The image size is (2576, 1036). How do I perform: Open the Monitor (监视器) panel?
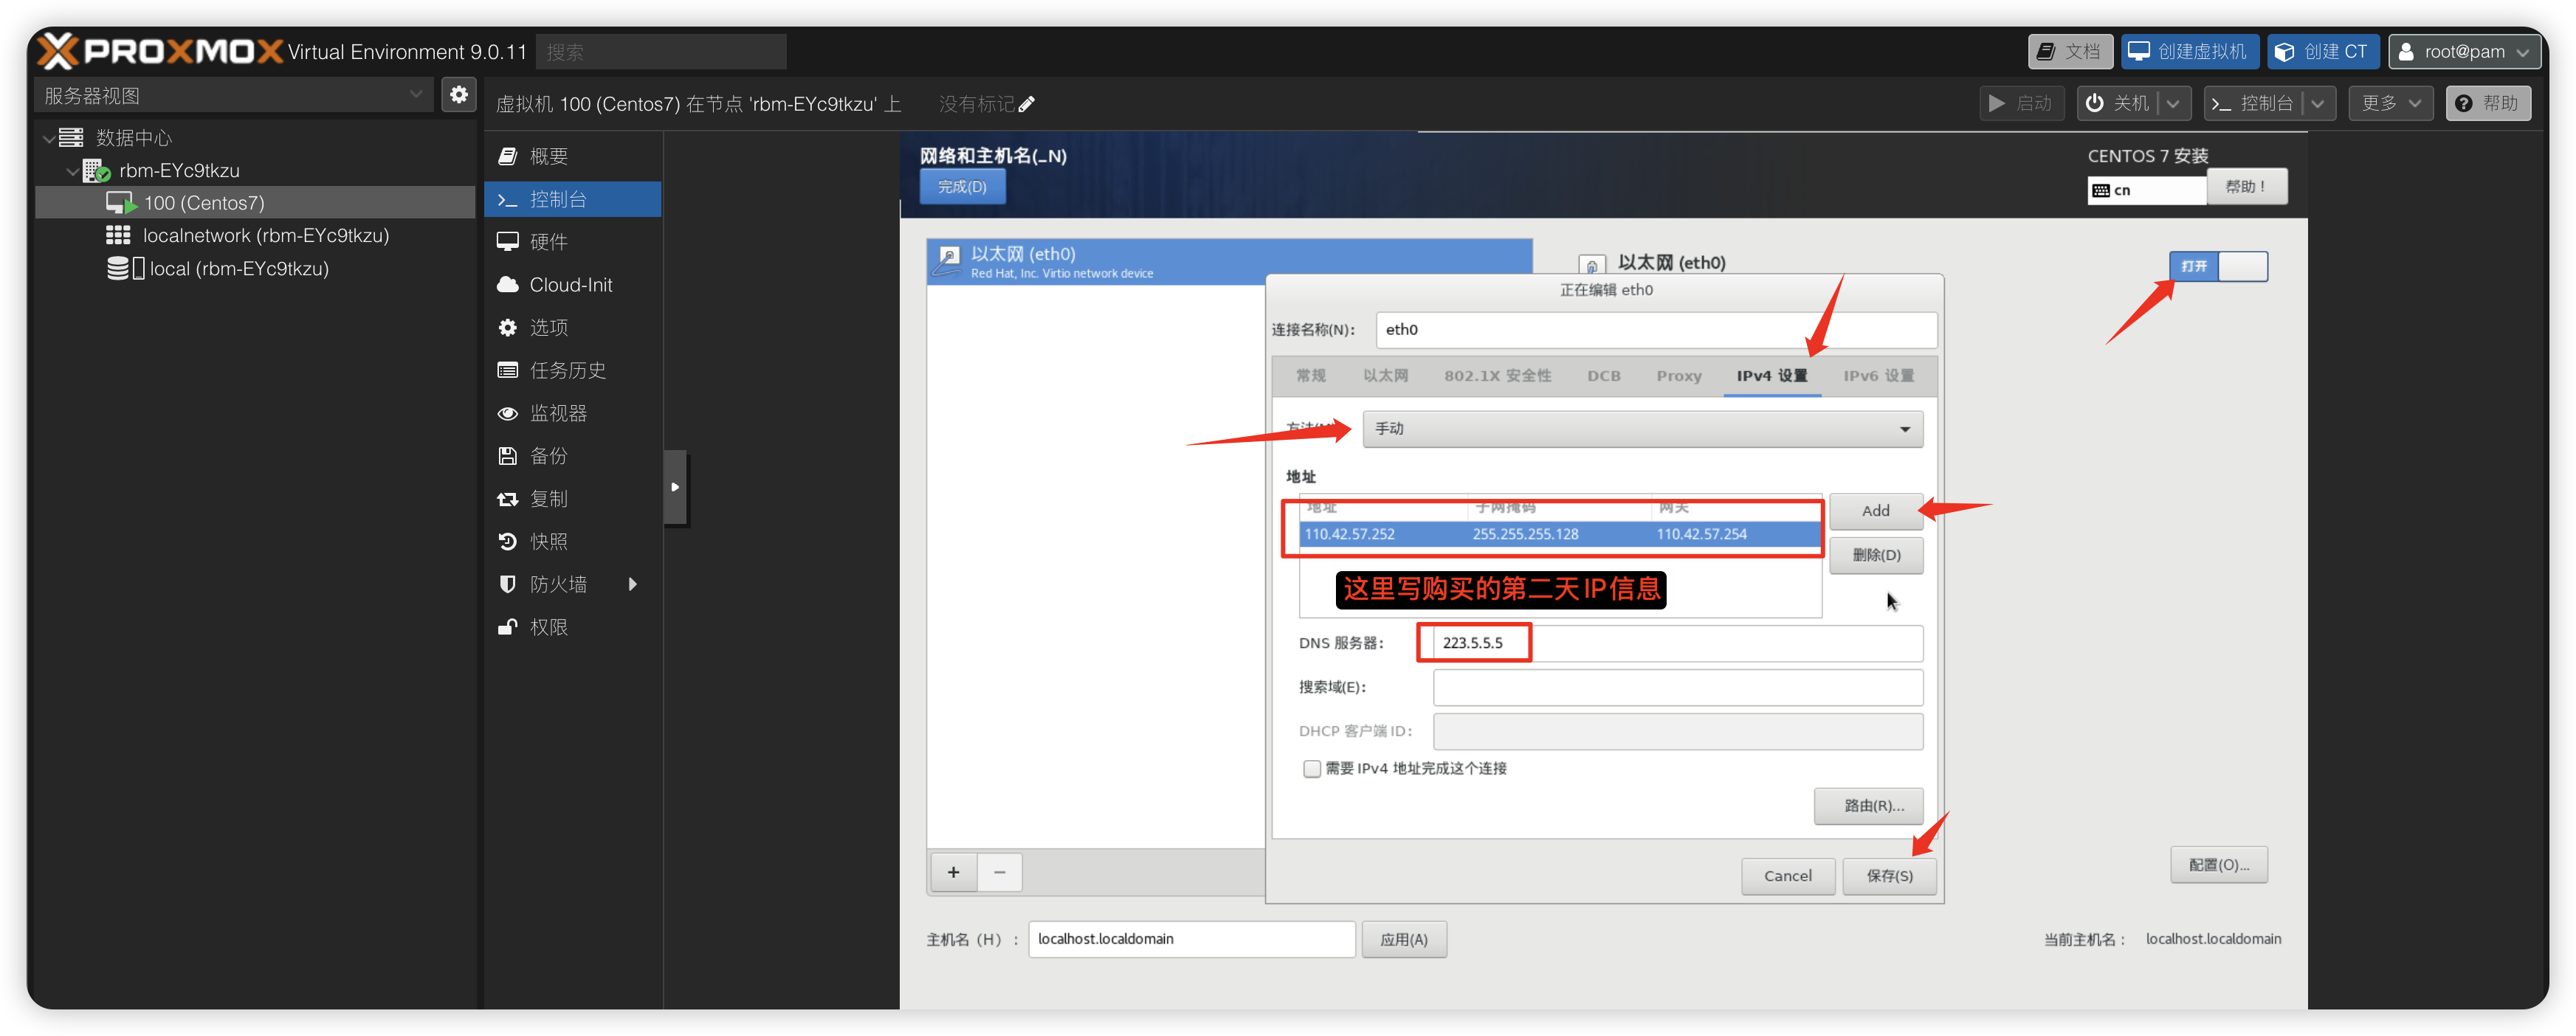click(x=557, y=413)
